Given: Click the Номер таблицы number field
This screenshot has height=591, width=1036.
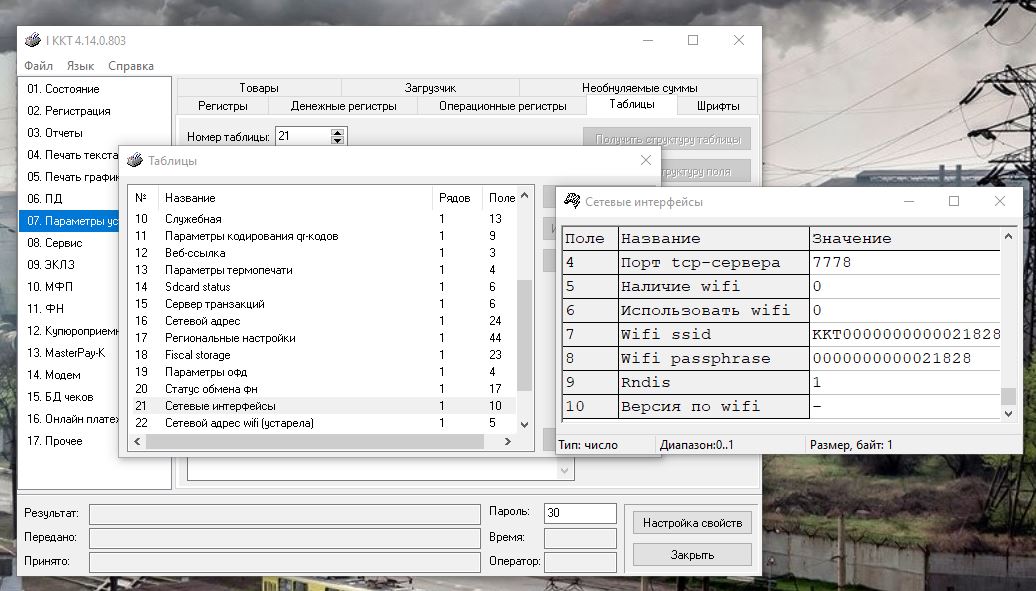Looking at the screenshot, I should 303,136.
